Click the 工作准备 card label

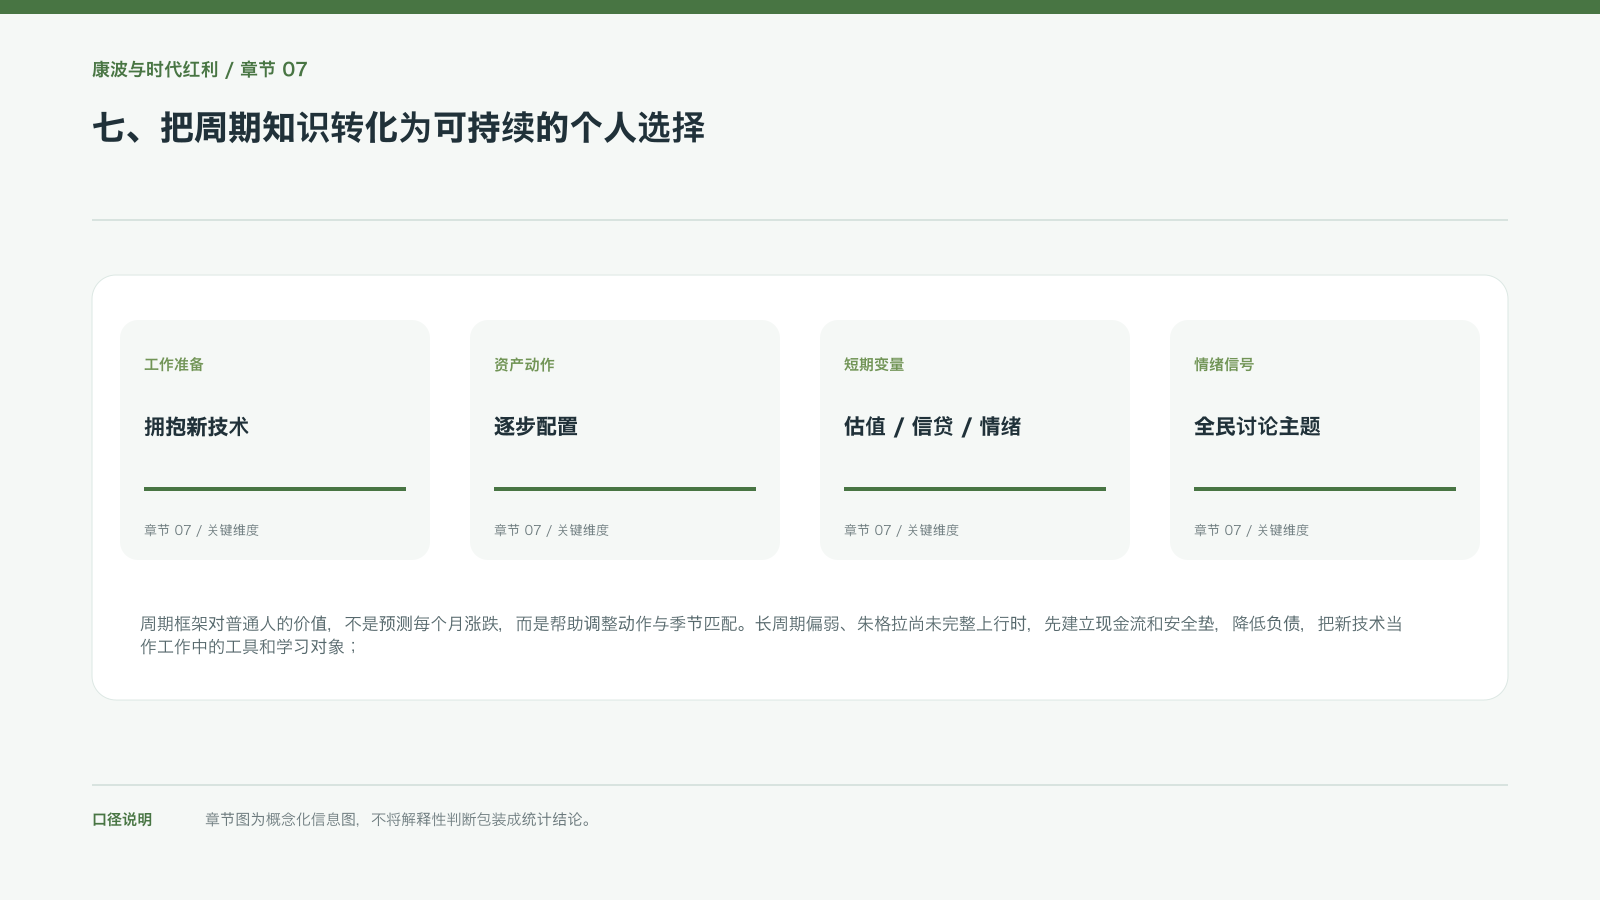[x=174, y=365]
